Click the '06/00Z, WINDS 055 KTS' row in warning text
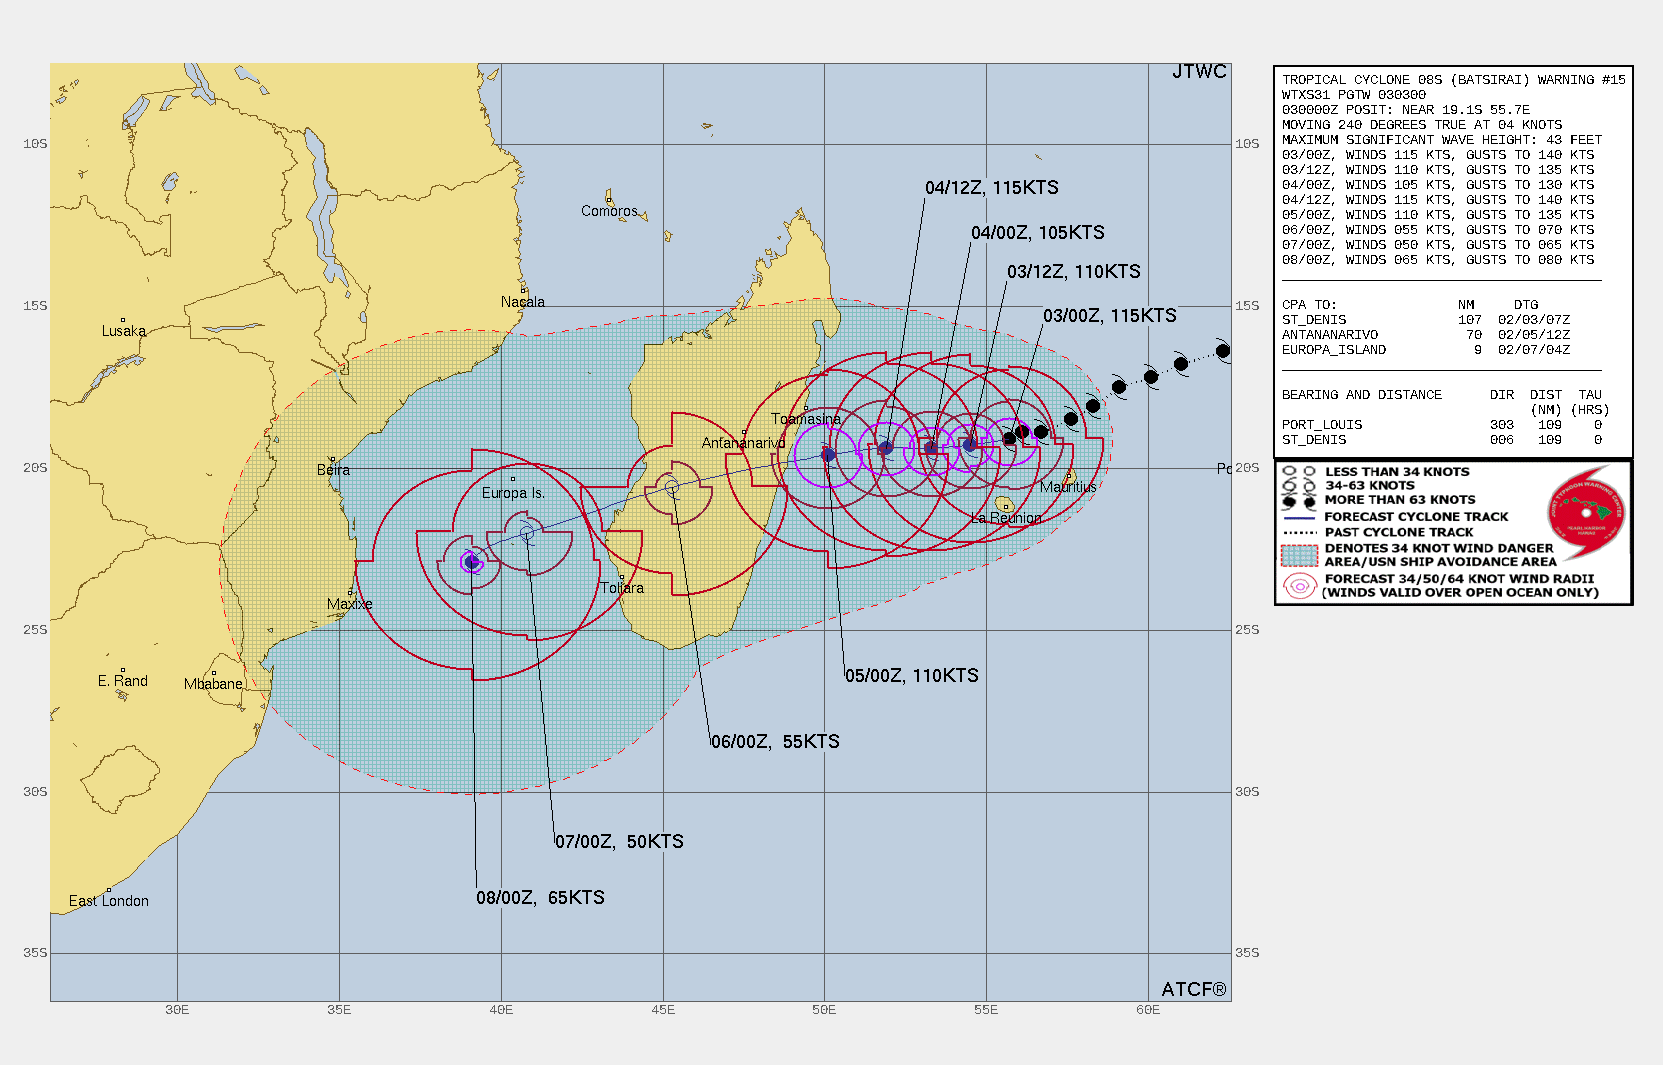1663x1065 pixels. 1438,230
